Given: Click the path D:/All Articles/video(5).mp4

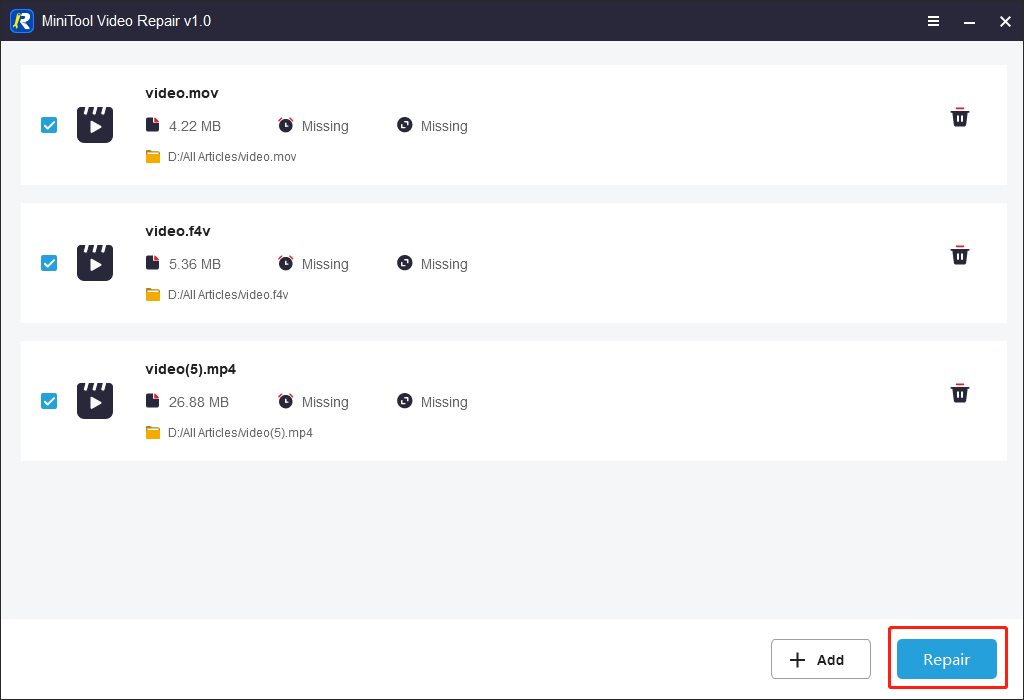Looking at the screenshot, I should (x=240, y=432).
